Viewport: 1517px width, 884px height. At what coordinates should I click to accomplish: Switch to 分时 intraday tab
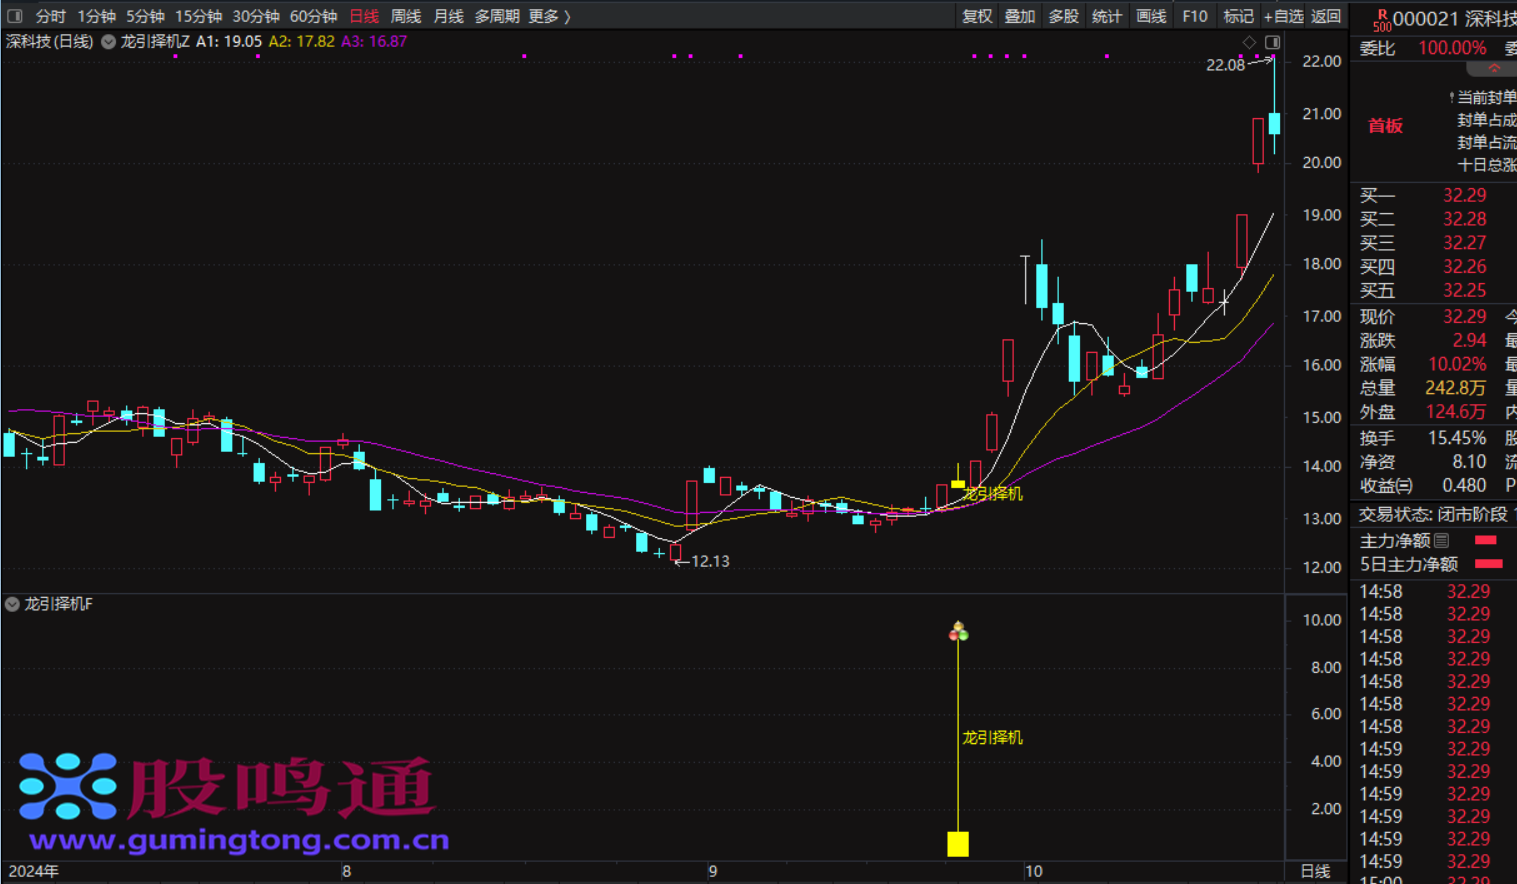tap(50, 16)
